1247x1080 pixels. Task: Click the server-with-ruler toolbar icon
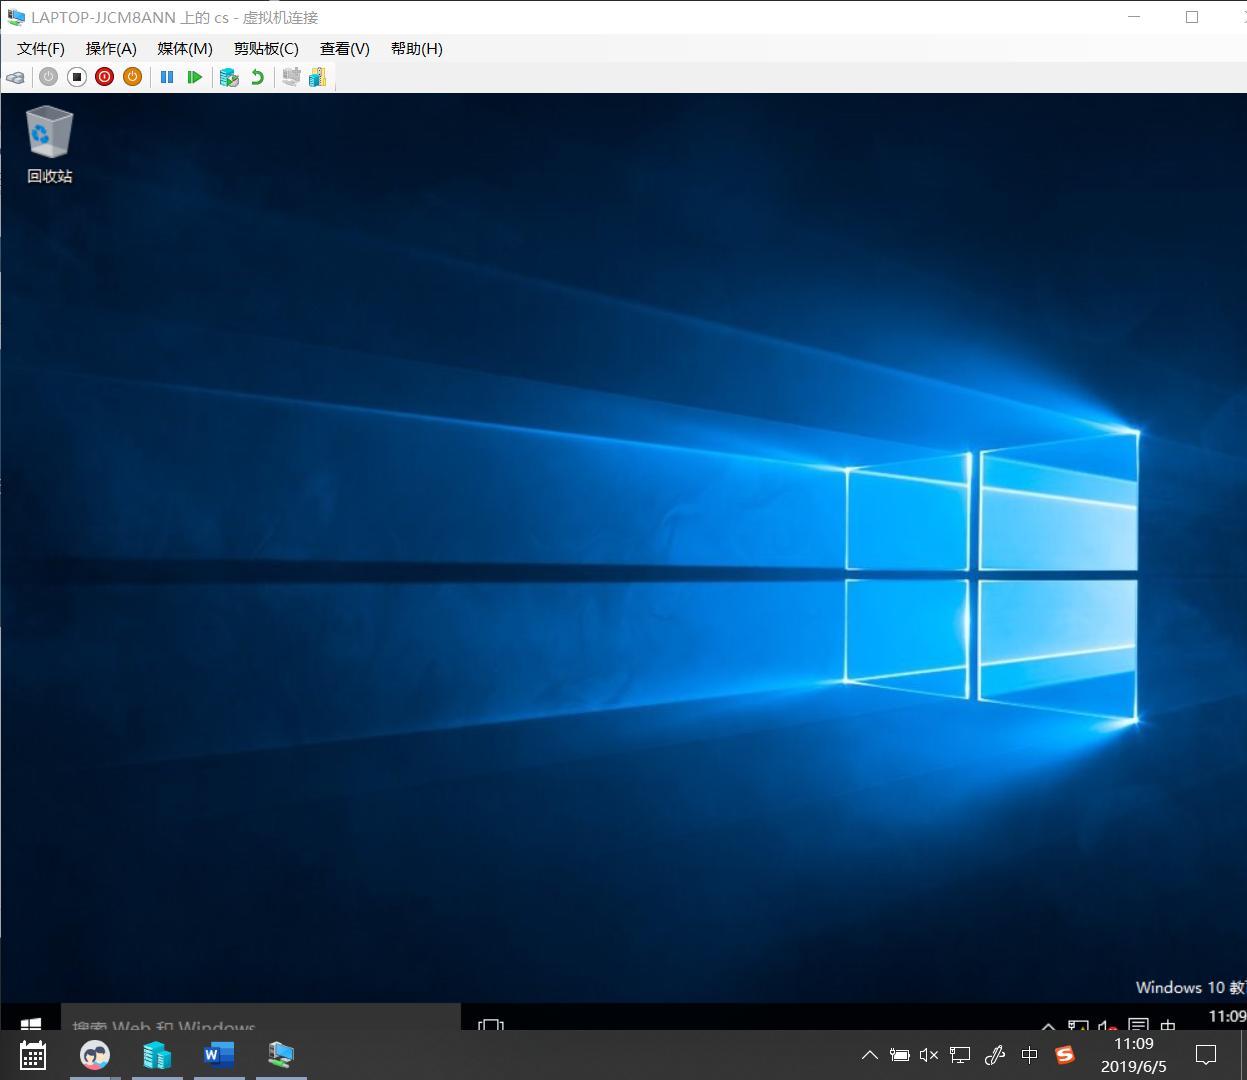click(318, 77)
